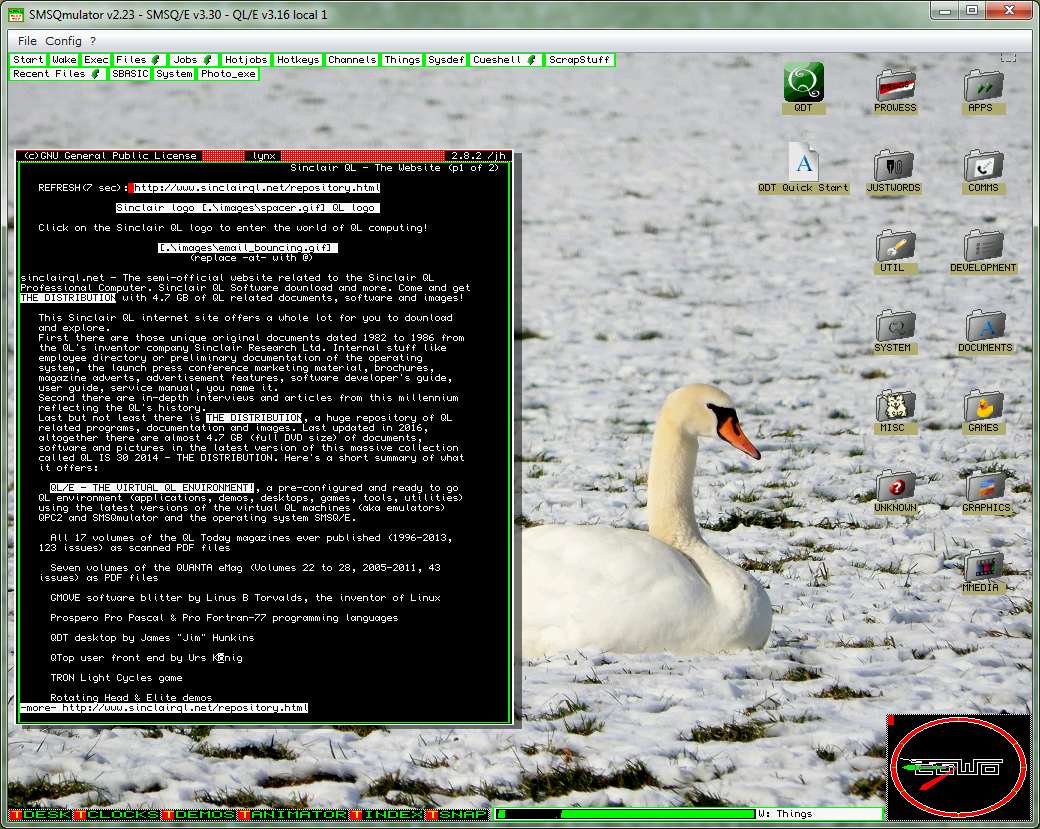Click the System toolbar button
The image size is (1040, 829).
point(174,74)
